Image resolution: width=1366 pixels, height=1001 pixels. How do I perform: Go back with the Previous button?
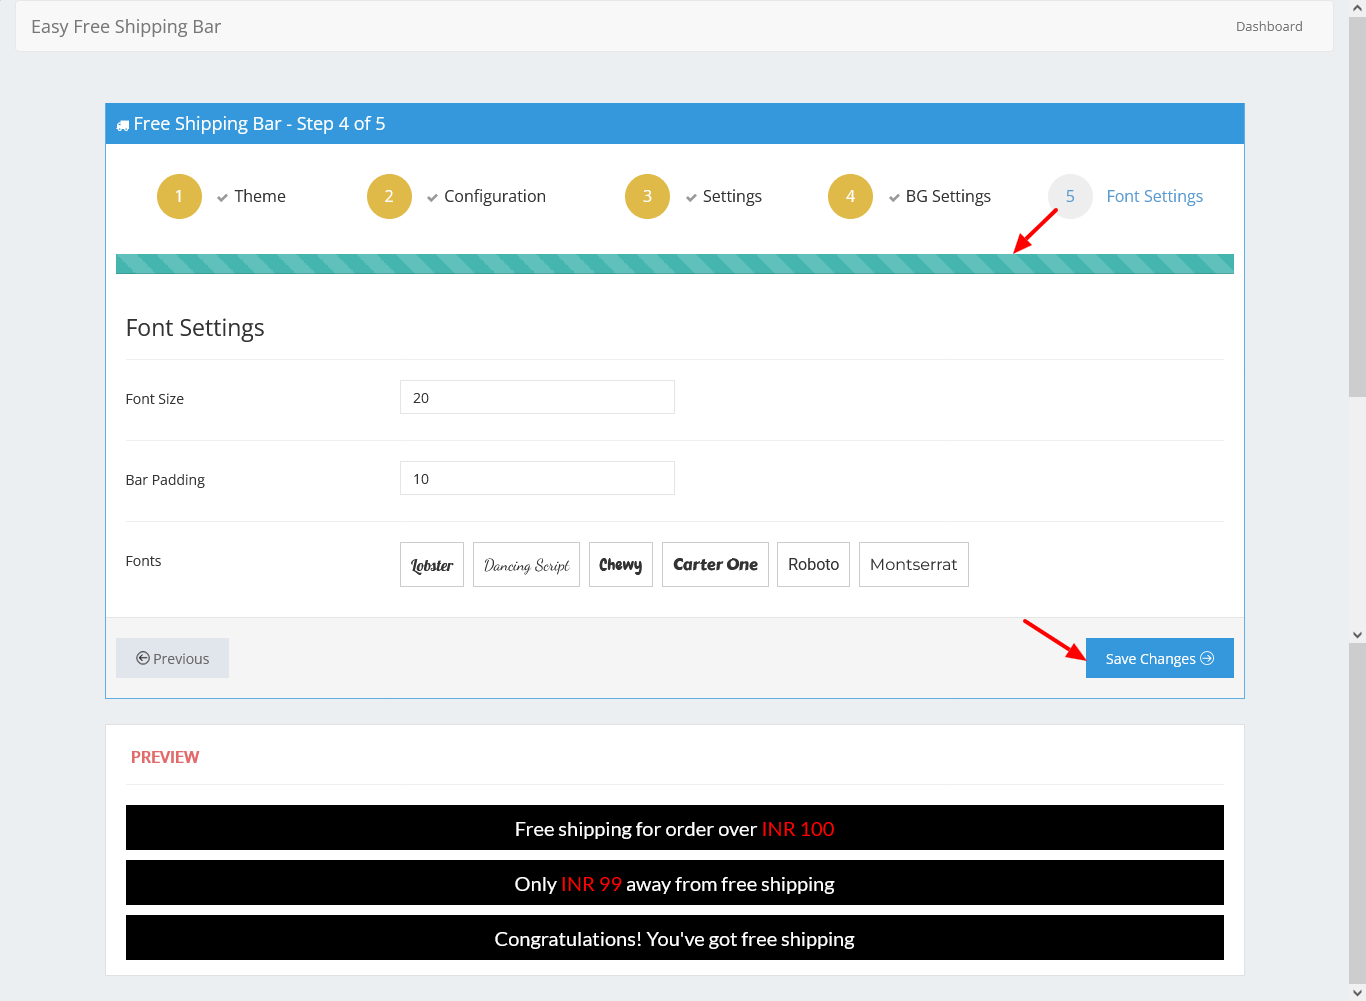[x=172, y=658]
